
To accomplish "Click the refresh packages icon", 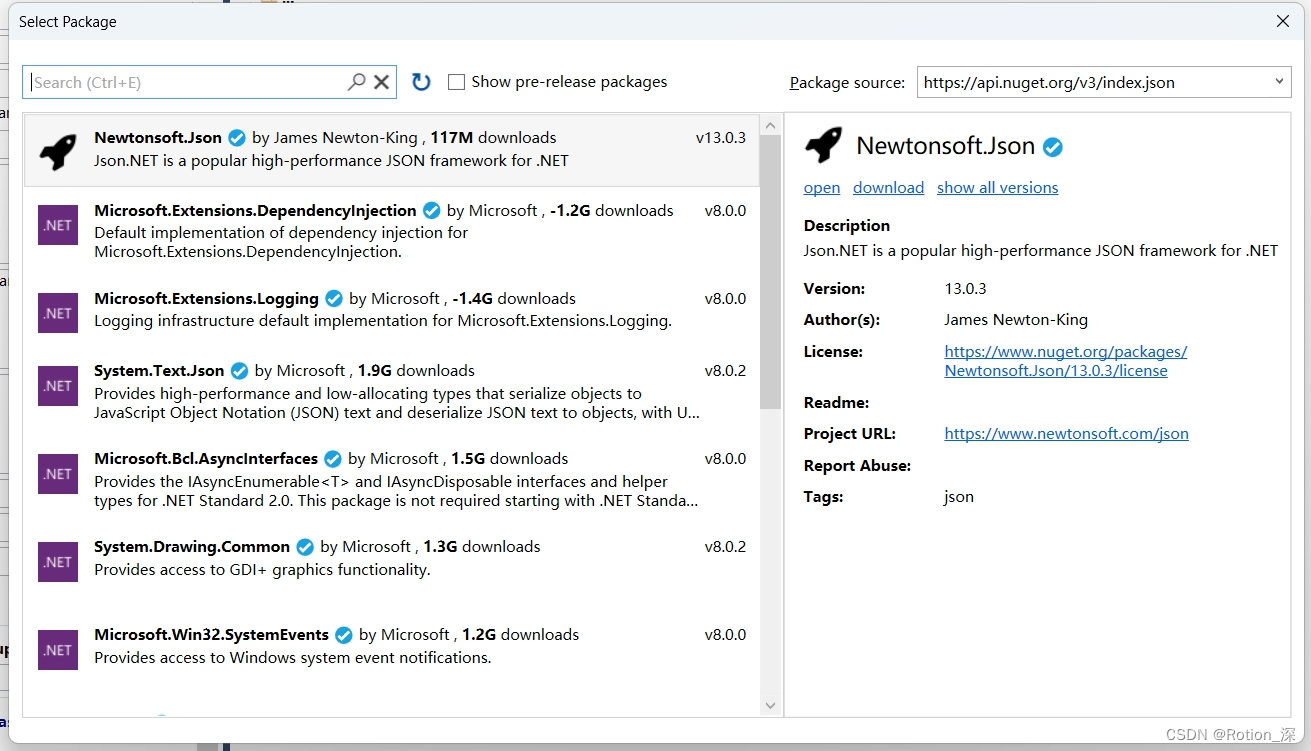I will 420,81.
